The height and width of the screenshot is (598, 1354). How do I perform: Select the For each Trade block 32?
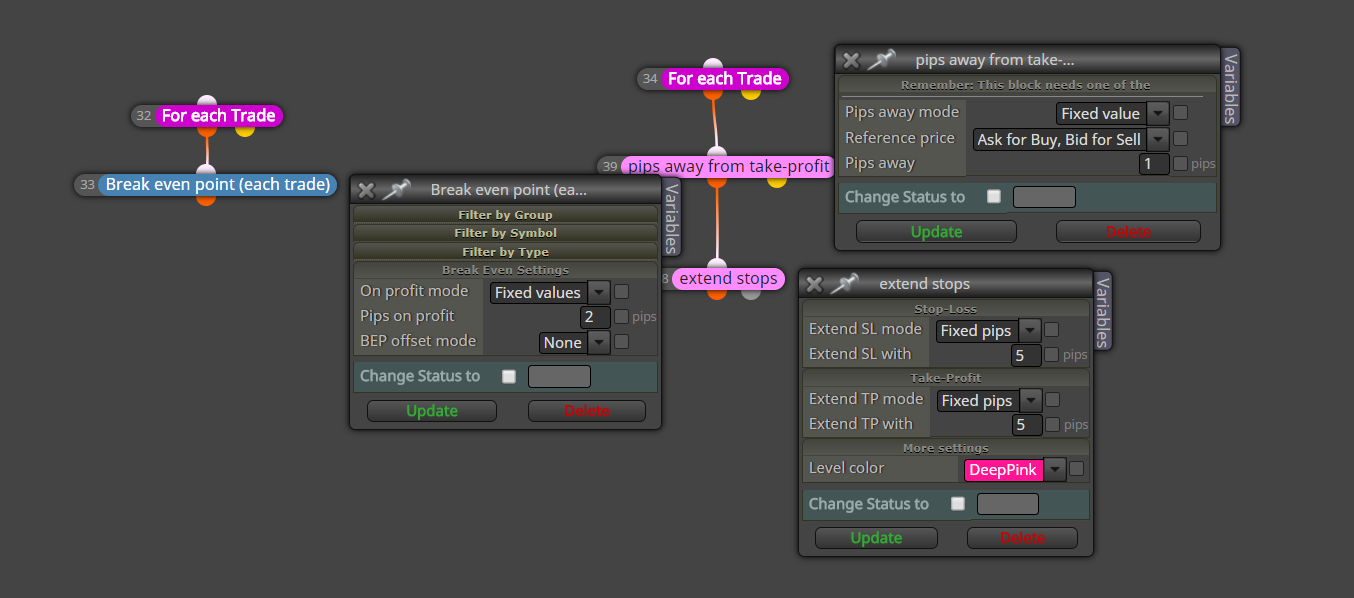tap(219, 116)
